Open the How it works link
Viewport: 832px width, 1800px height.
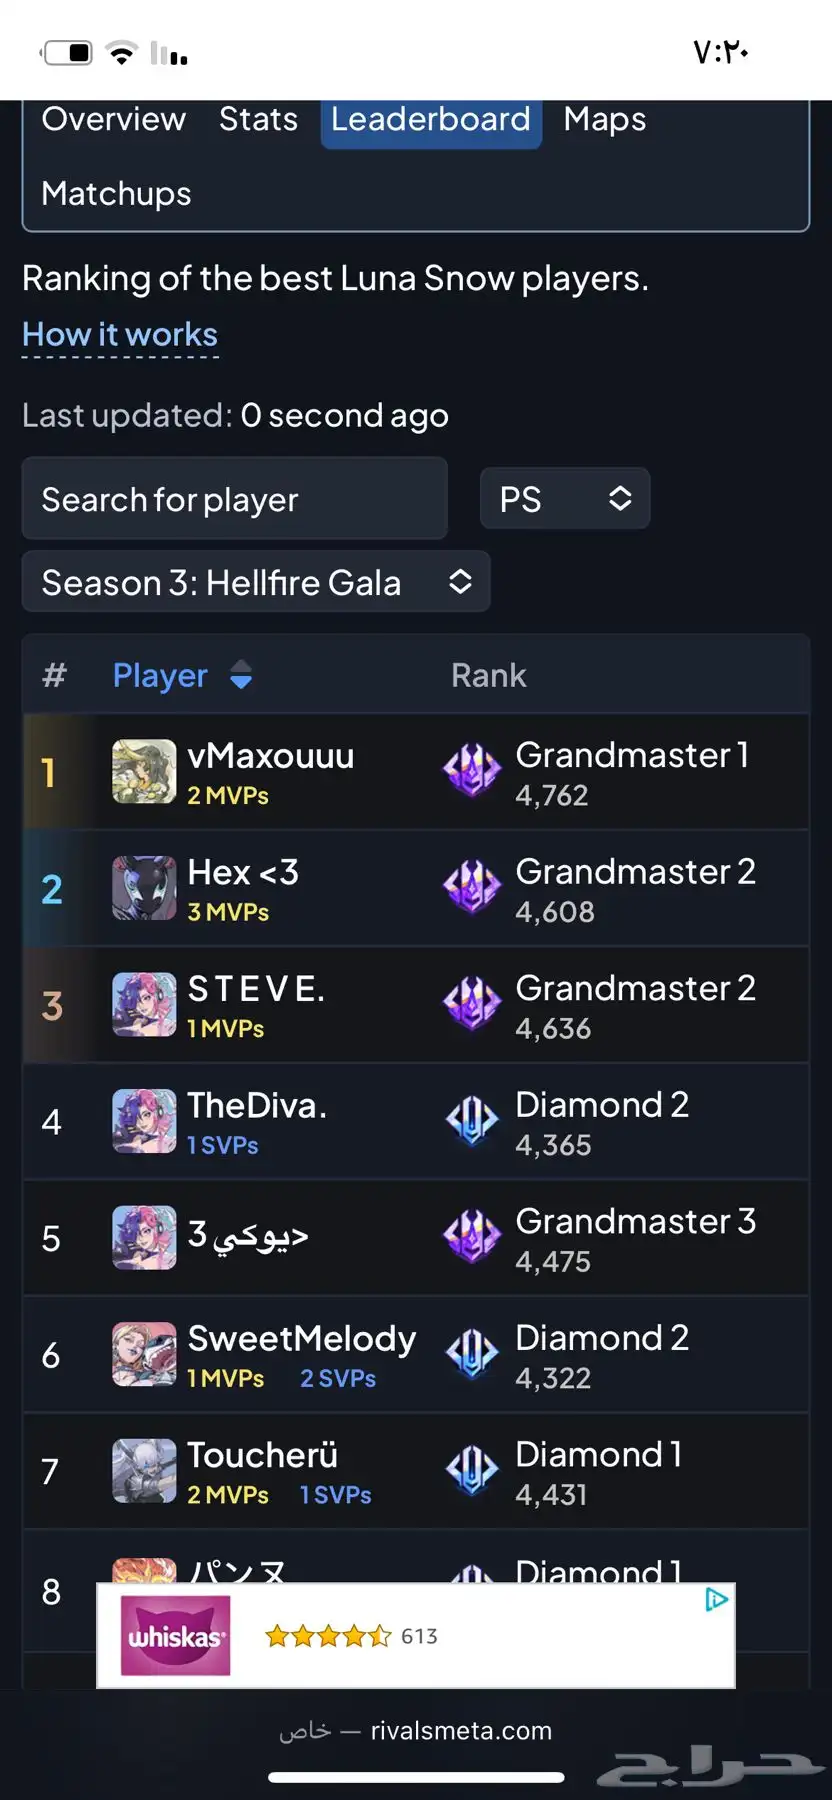point(120,334)
